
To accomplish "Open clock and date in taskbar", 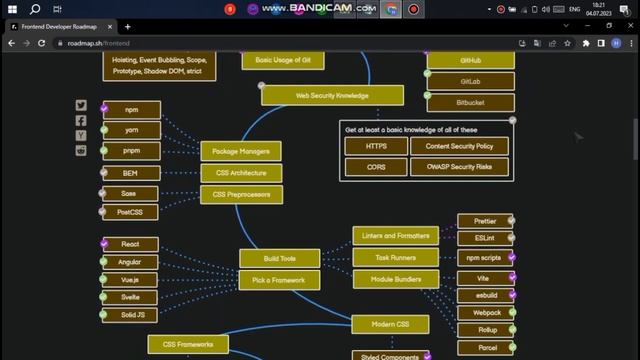I will (x=598, y=9).
